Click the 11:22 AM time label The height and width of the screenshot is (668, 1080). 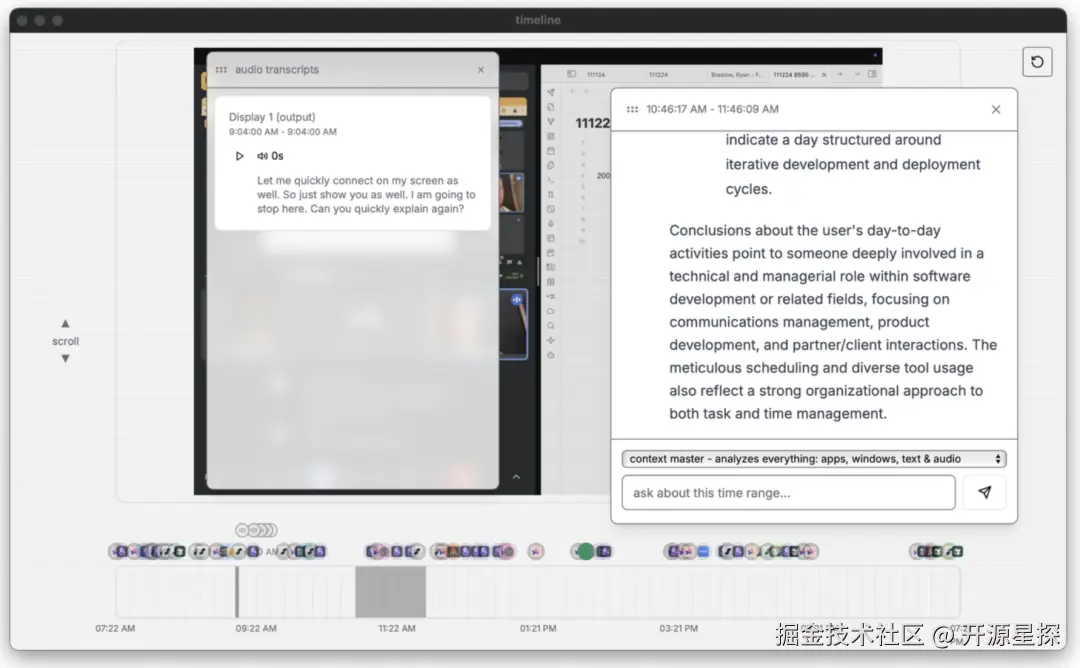click(397, 629)
